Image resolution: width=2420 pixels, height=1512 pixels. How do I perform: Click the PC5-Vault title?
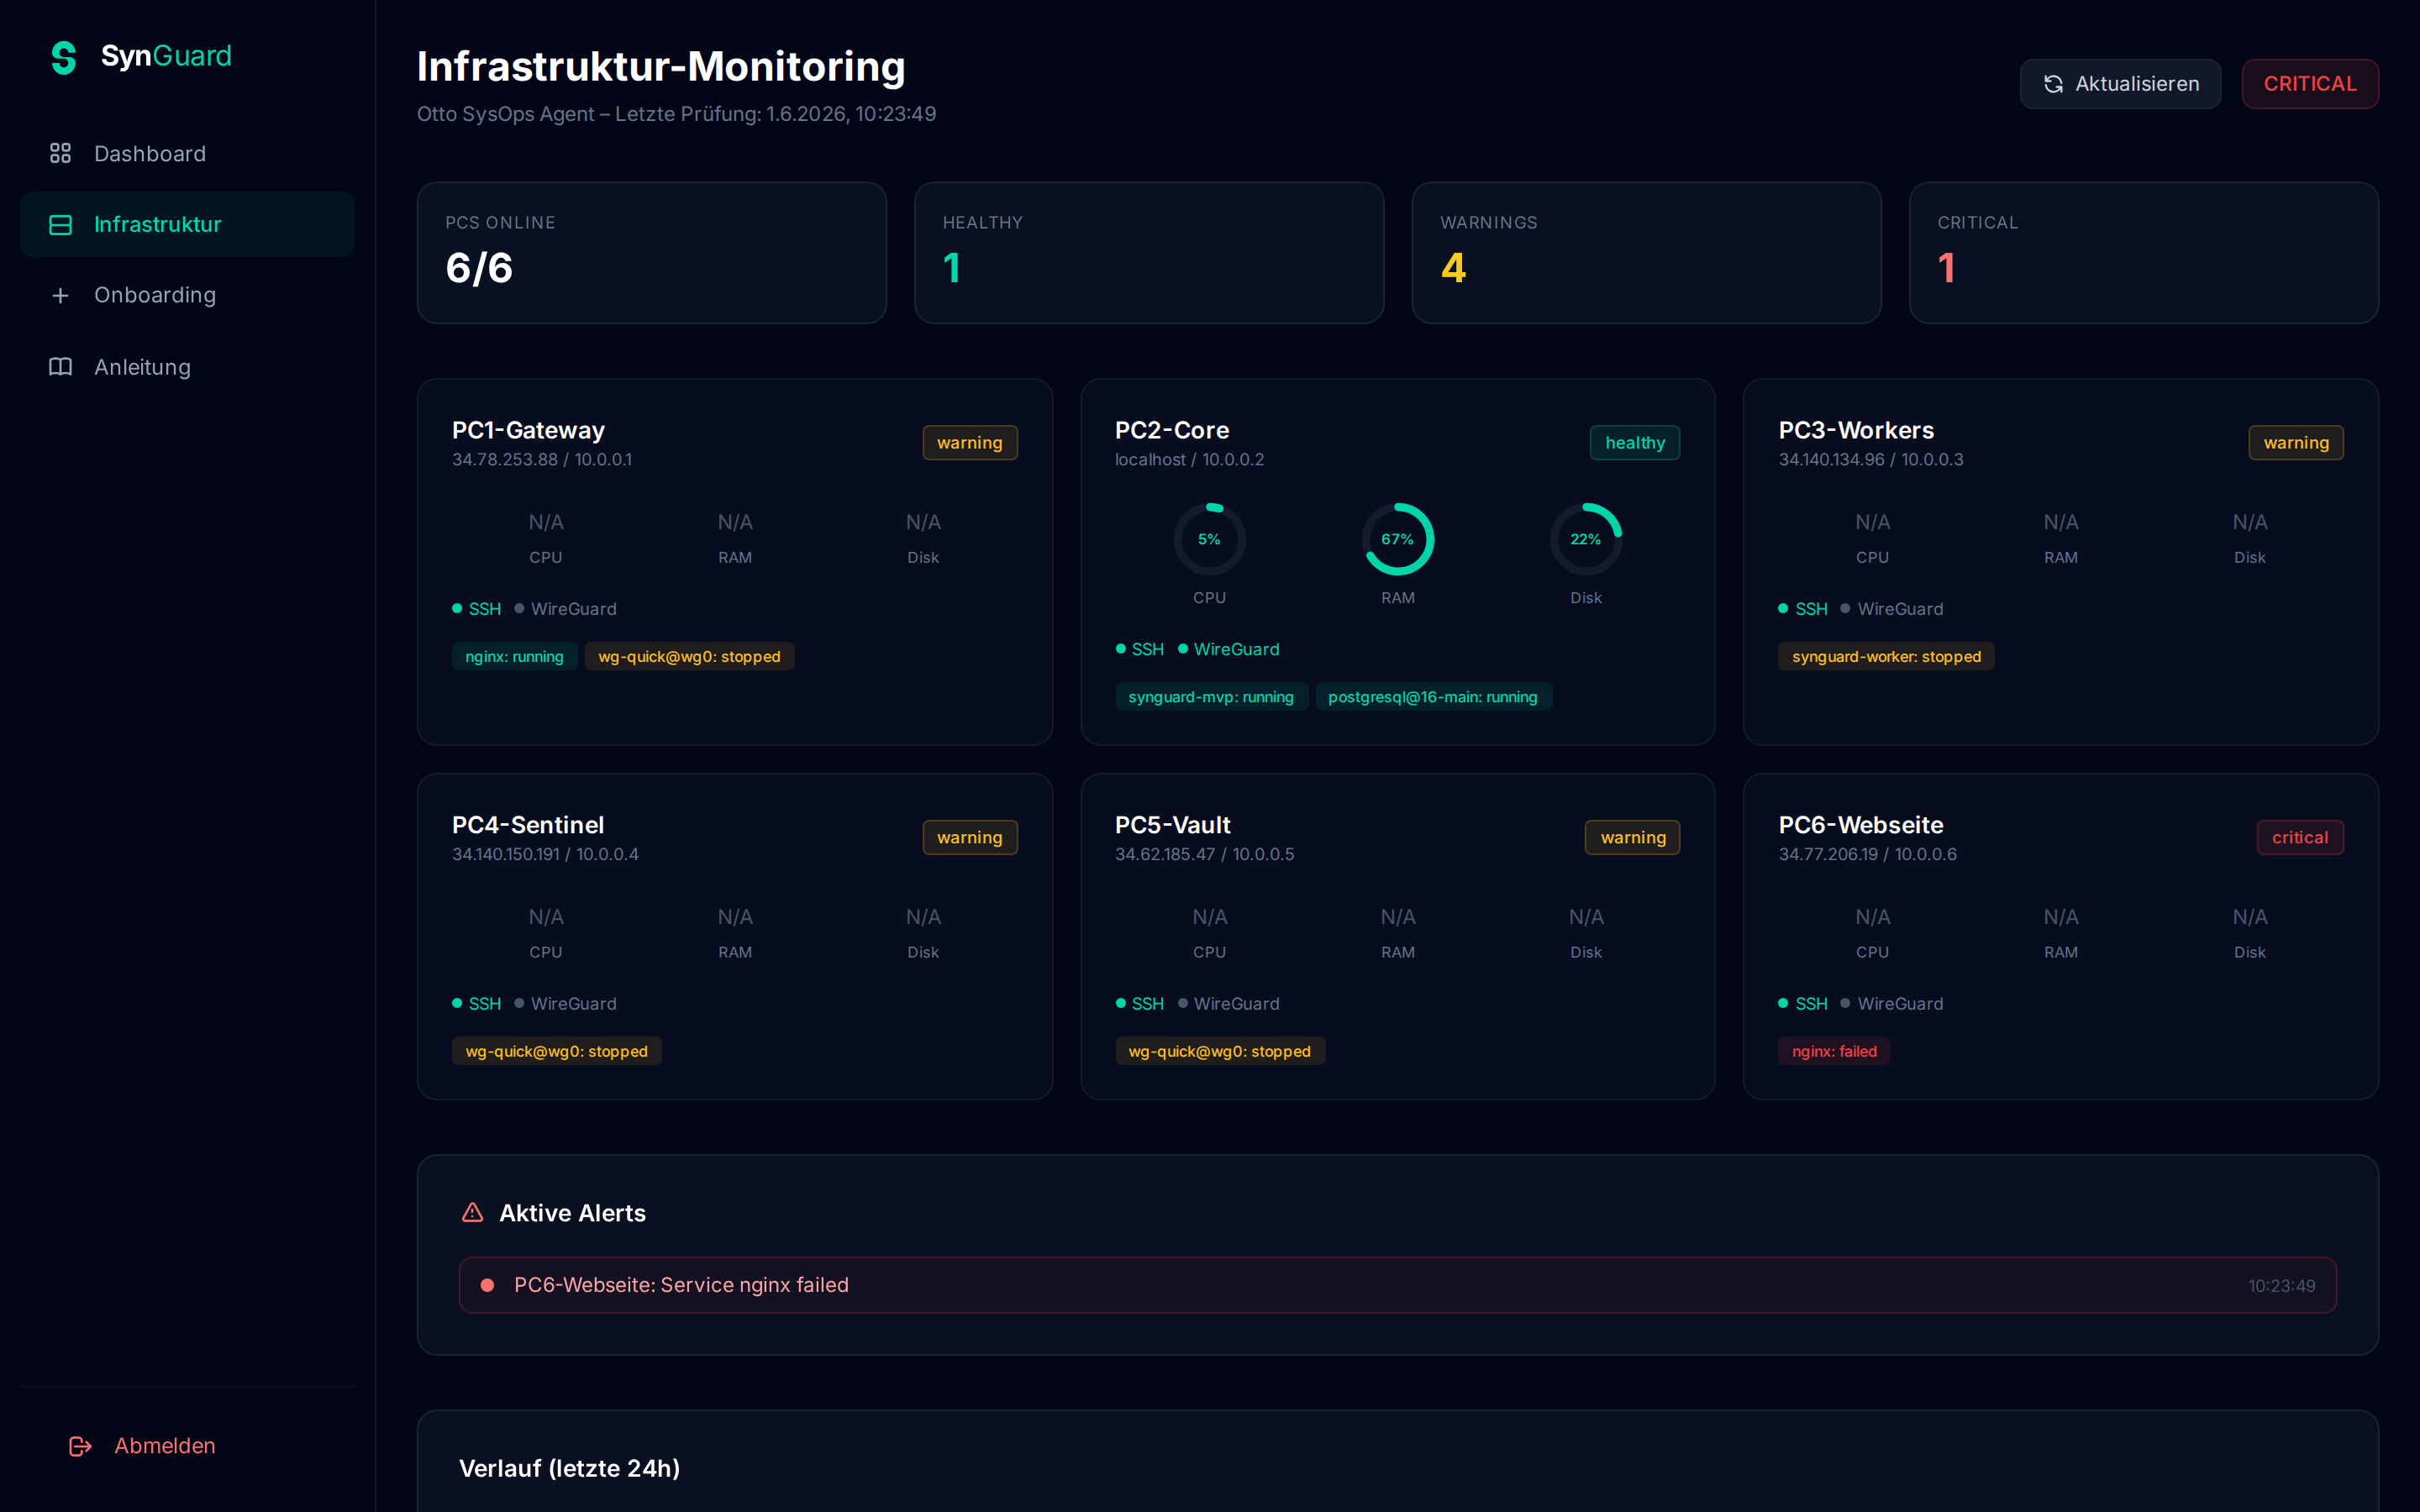pyautogui.click(x=1173, y=825)
